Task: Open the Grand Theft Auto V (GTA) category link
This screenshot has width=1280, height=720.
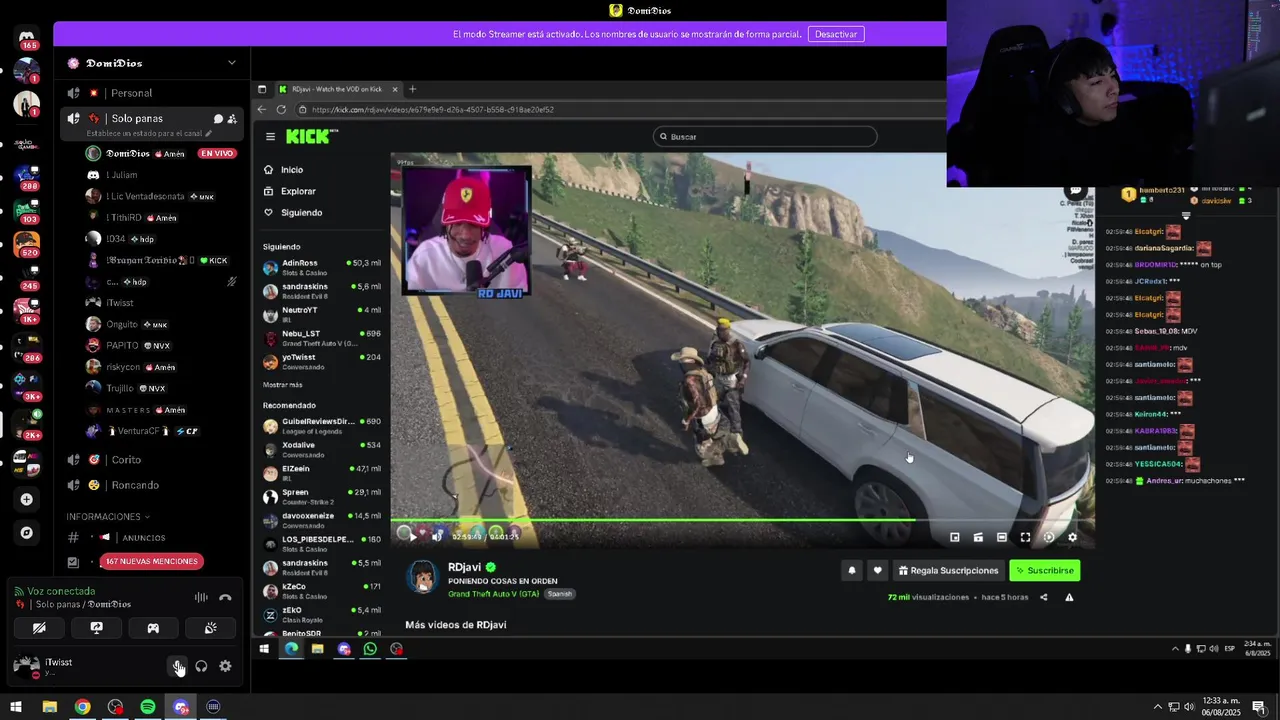Action: pyautogui.click(x=493, y=594)
